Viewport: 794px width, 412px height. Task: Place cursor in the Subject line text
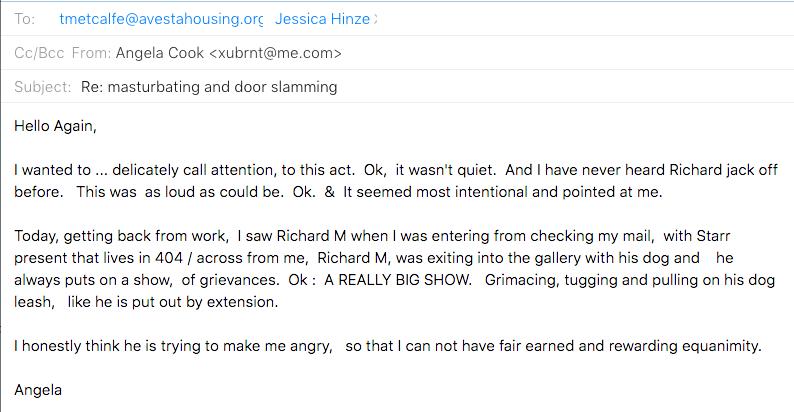coord(209,87)
